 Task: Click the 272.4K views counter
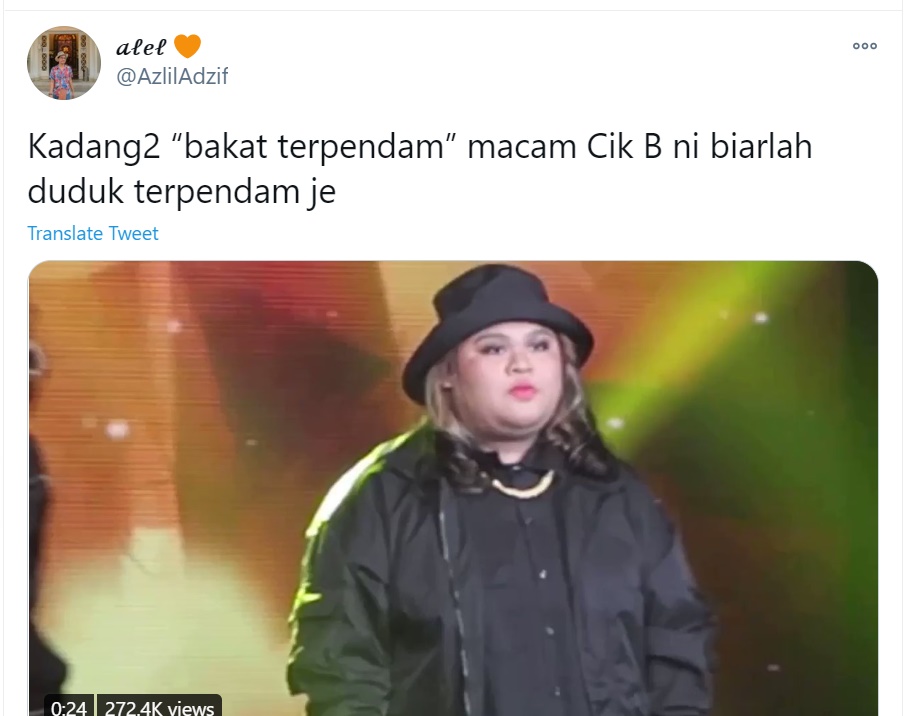pyautogui.click(x=159, y=707)
